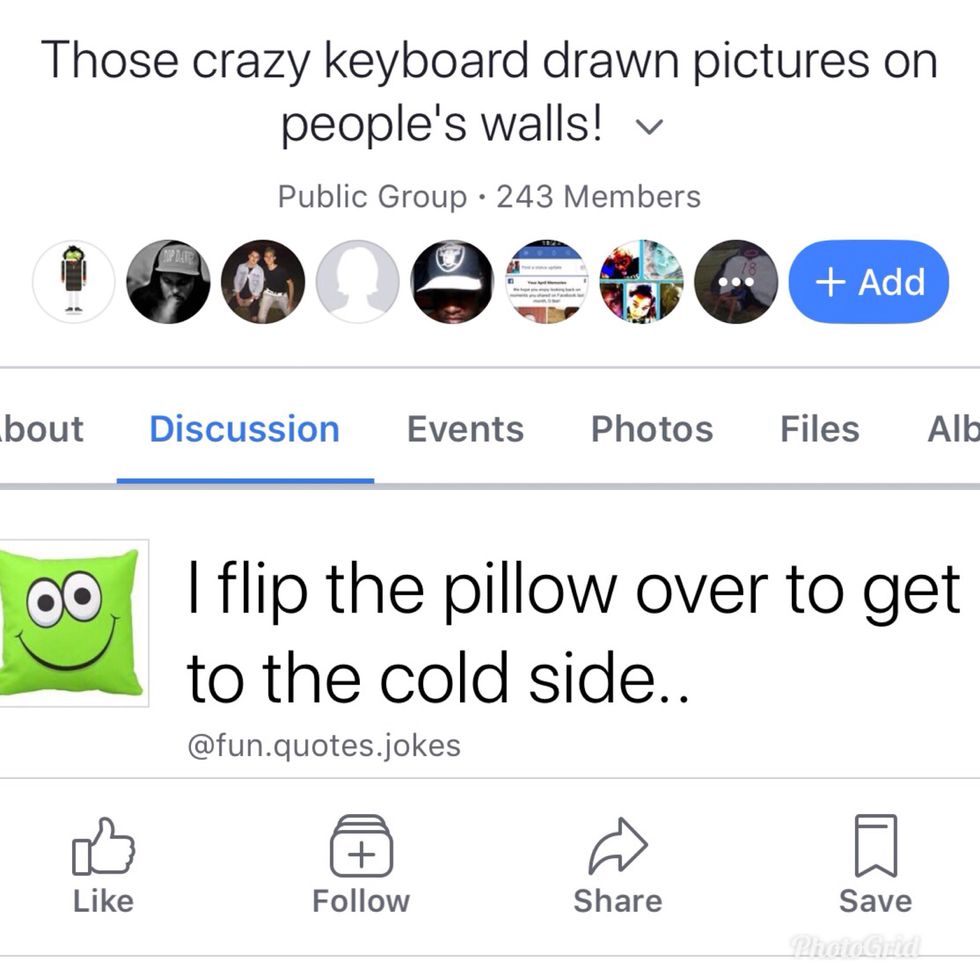The height and width of the screenshot is (980, 980).
Task: Open the Android robot member avatar
Action: (73, 282)
